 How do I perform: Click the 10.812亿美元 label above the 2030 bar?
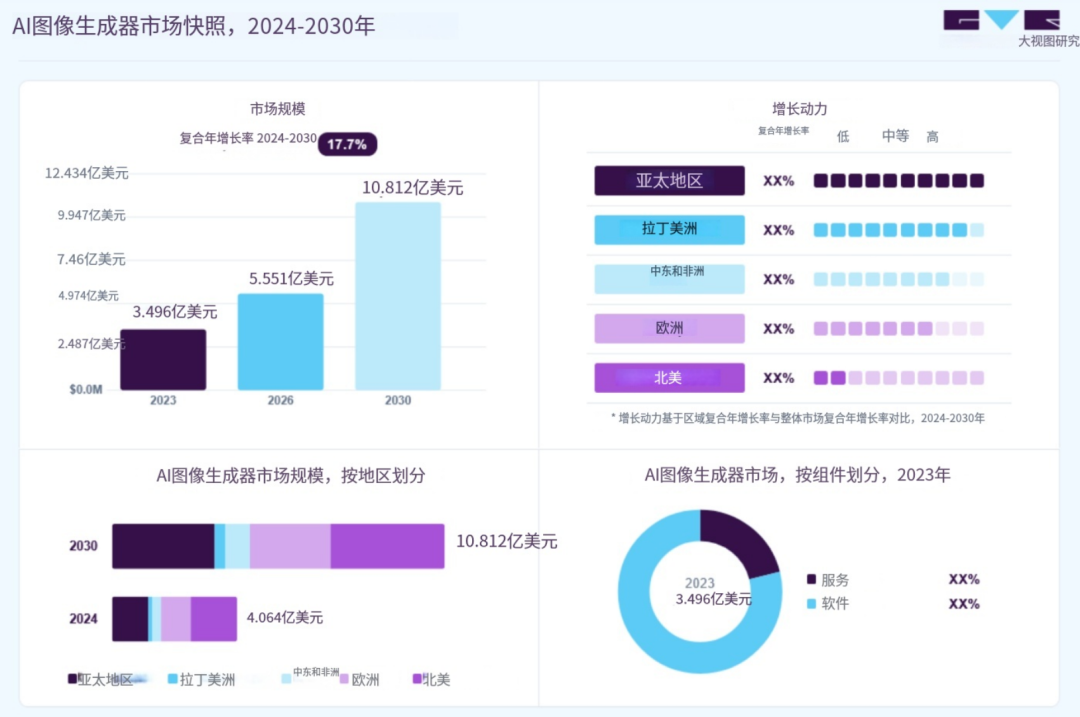[413, 187]
